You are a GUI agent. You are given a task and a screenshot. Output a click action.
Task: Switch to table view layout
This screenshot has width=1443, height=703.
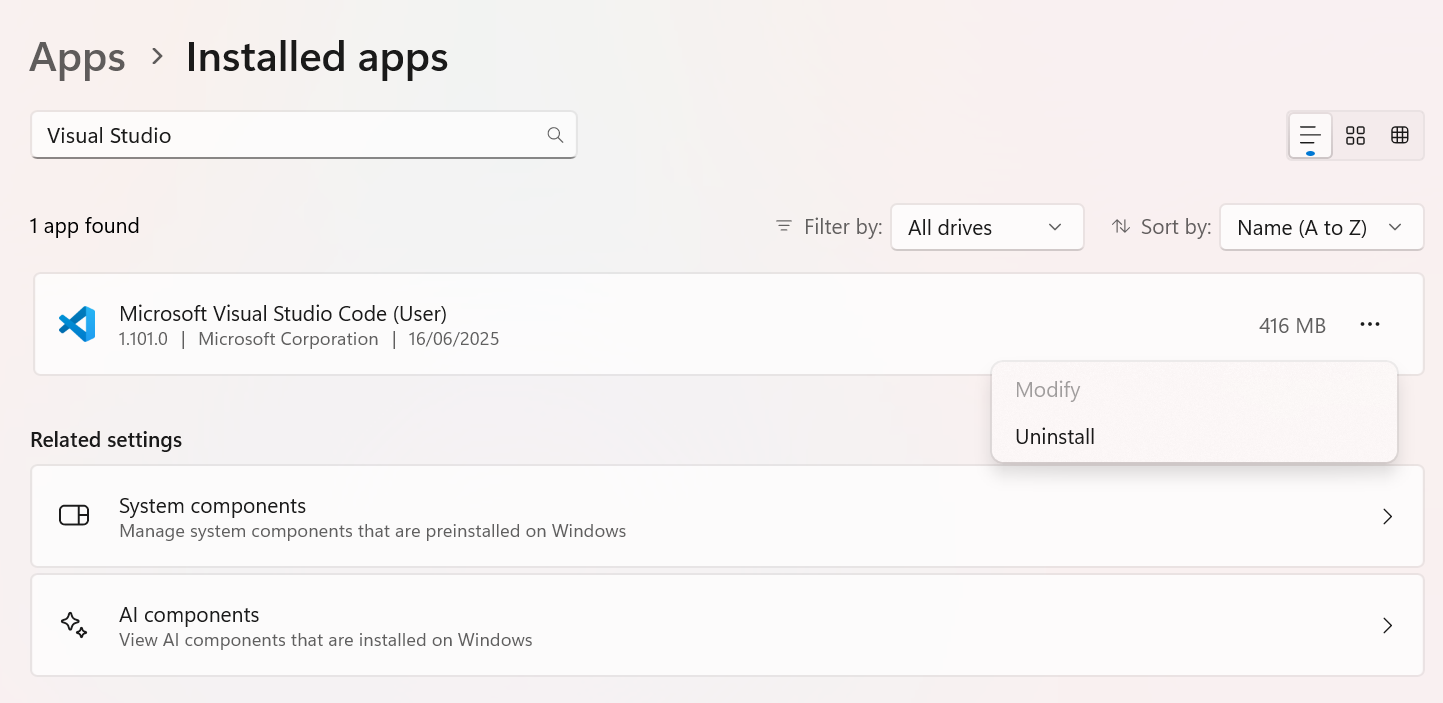tap(1400, 135)
